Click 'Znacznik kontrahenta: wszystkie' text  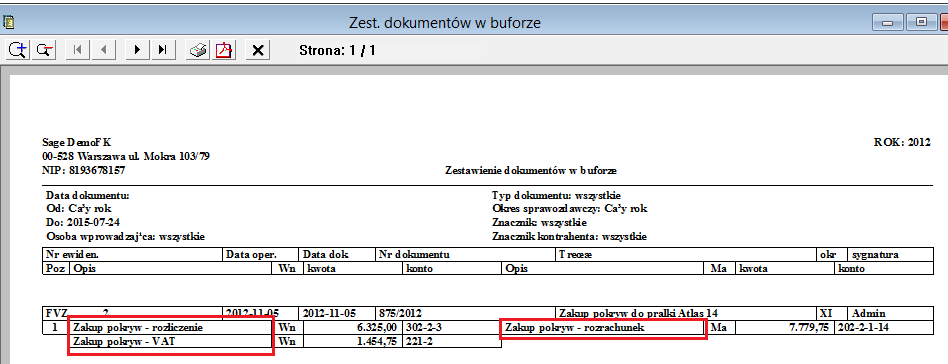570,236
